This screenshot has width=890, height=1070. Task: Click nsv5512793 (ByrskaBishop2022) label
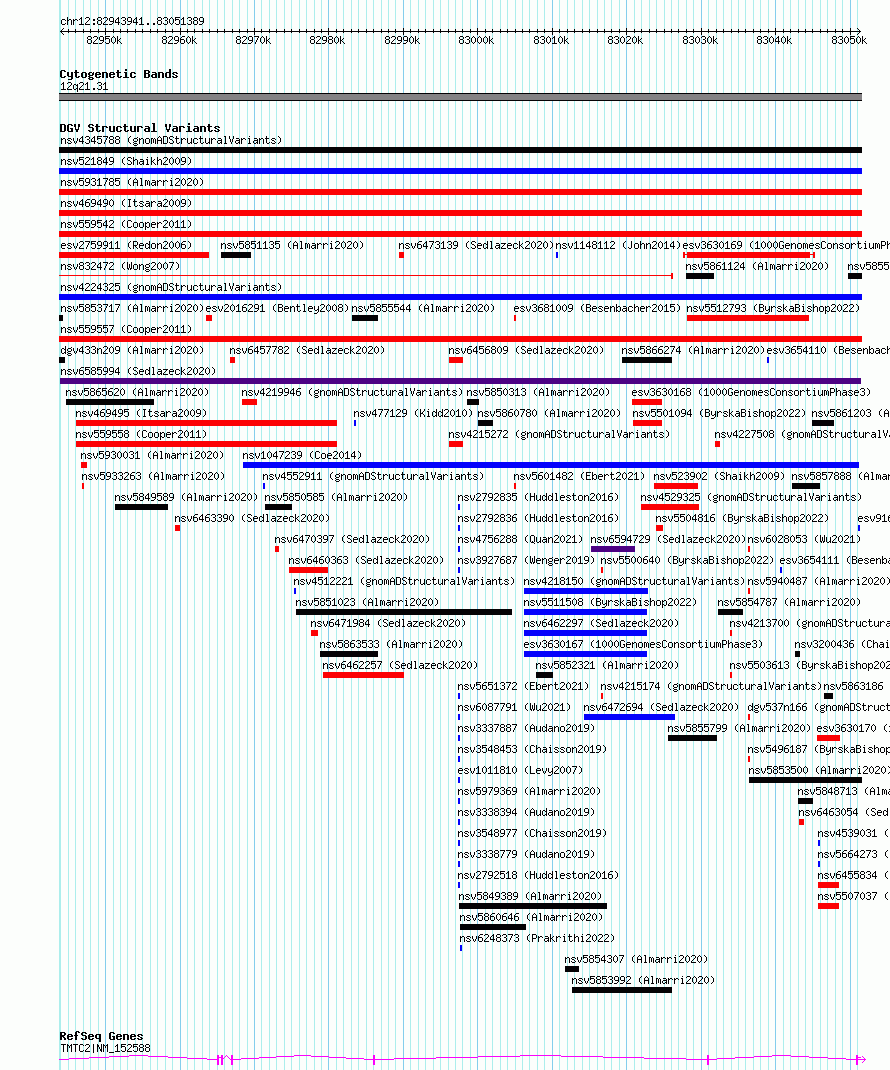pos(773,308)
